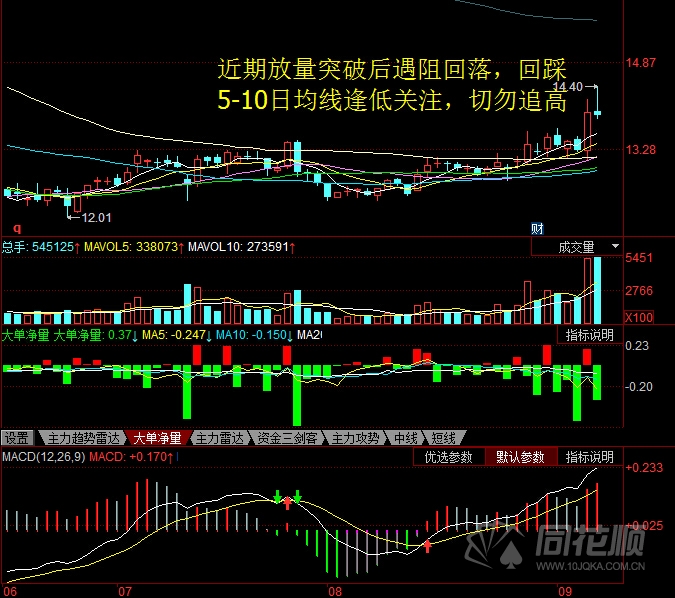675x598 pixels.
Task: Switch to 主力趋势雷达 tab
Action: click(83, 438)
